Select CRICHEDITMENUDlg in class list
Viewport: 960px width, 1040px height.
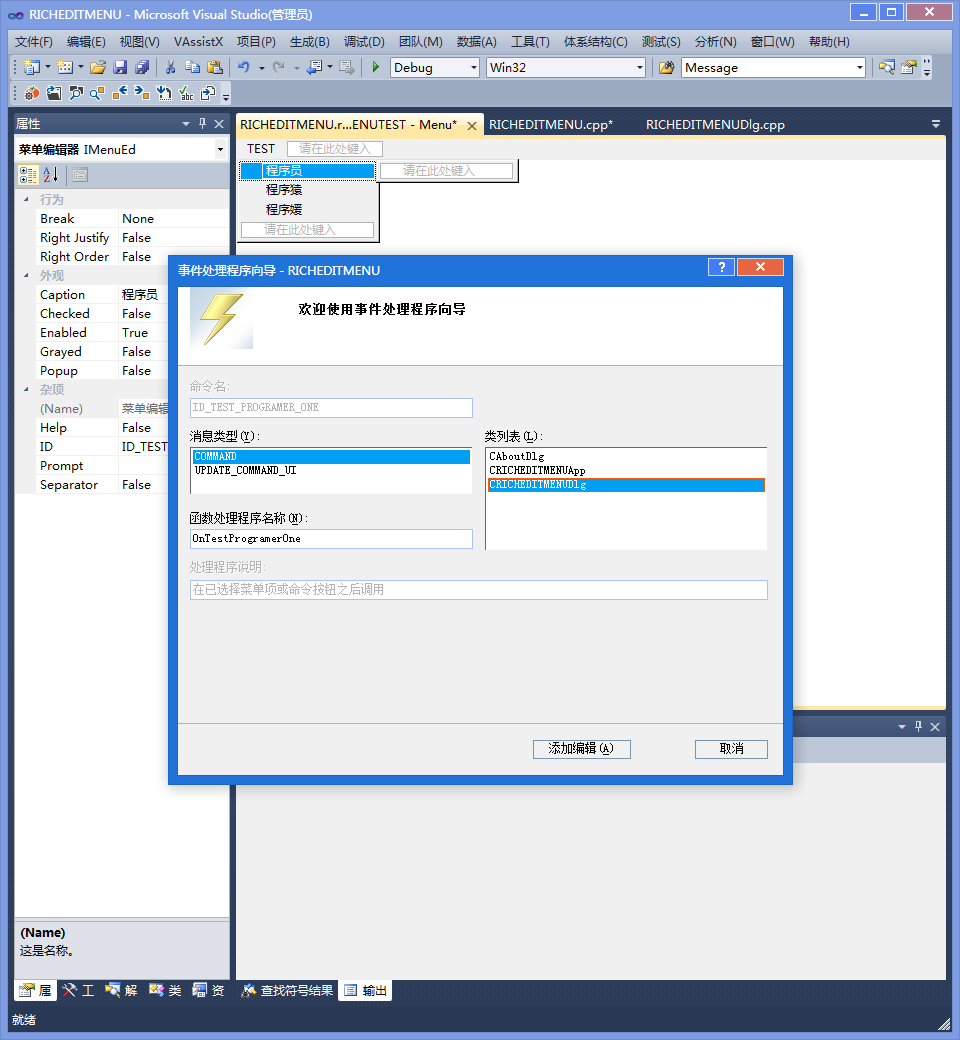(x=626, y=485)
